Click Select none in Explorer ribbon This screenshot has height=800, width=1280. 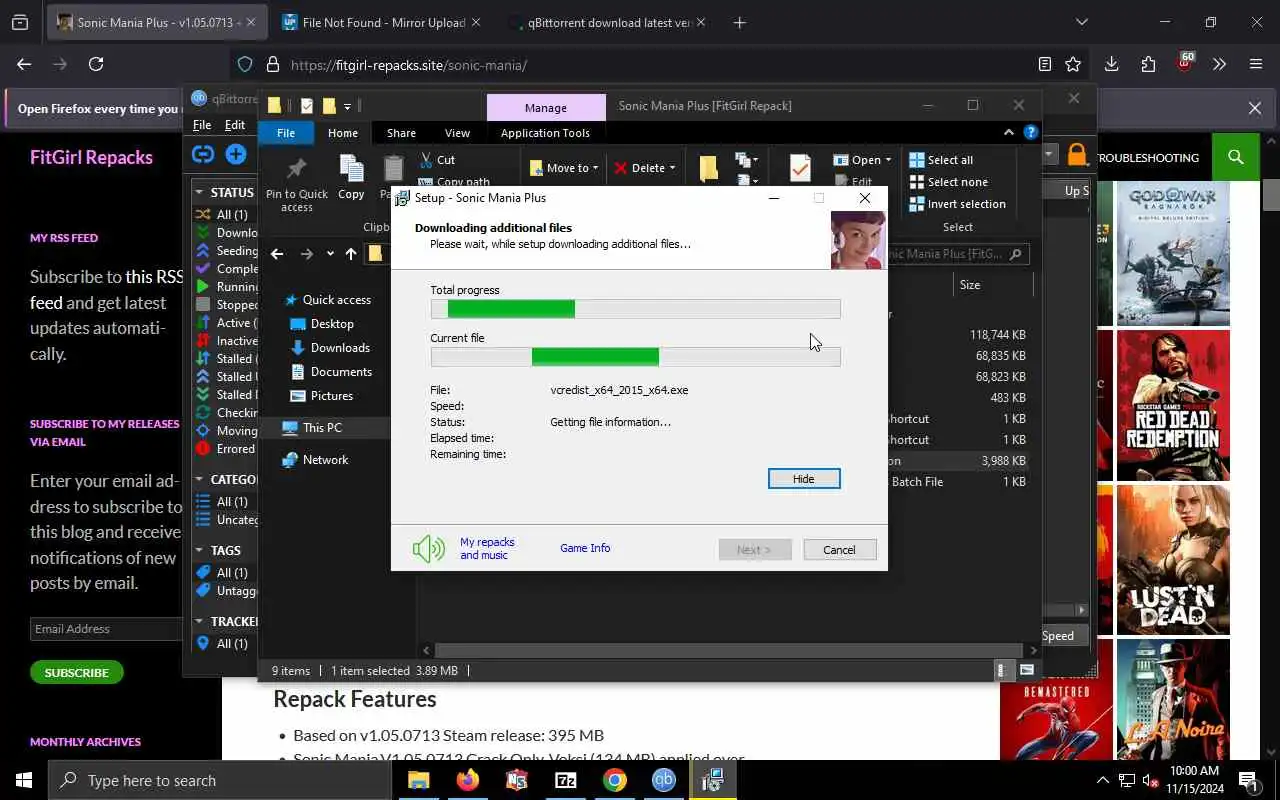[x=948, y=182]
